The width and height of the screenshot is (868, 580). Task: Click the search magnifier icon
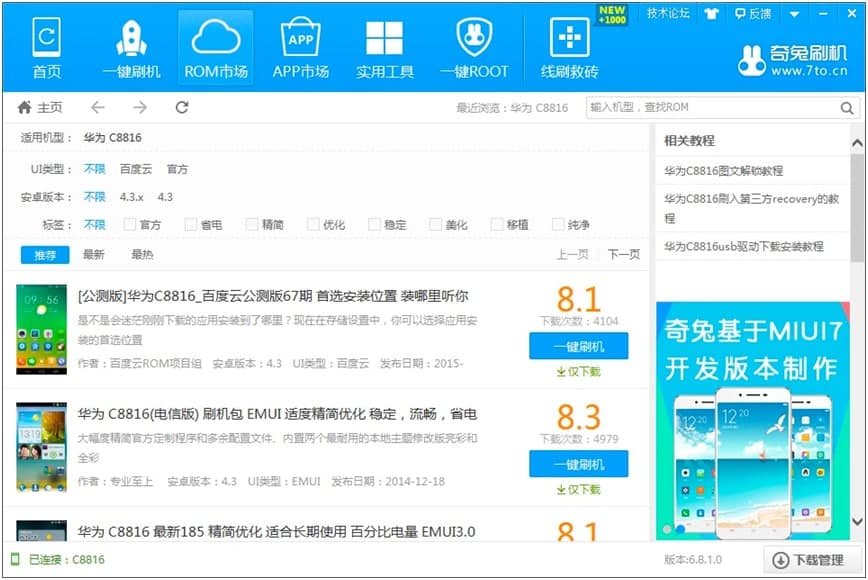click(847, 108)
